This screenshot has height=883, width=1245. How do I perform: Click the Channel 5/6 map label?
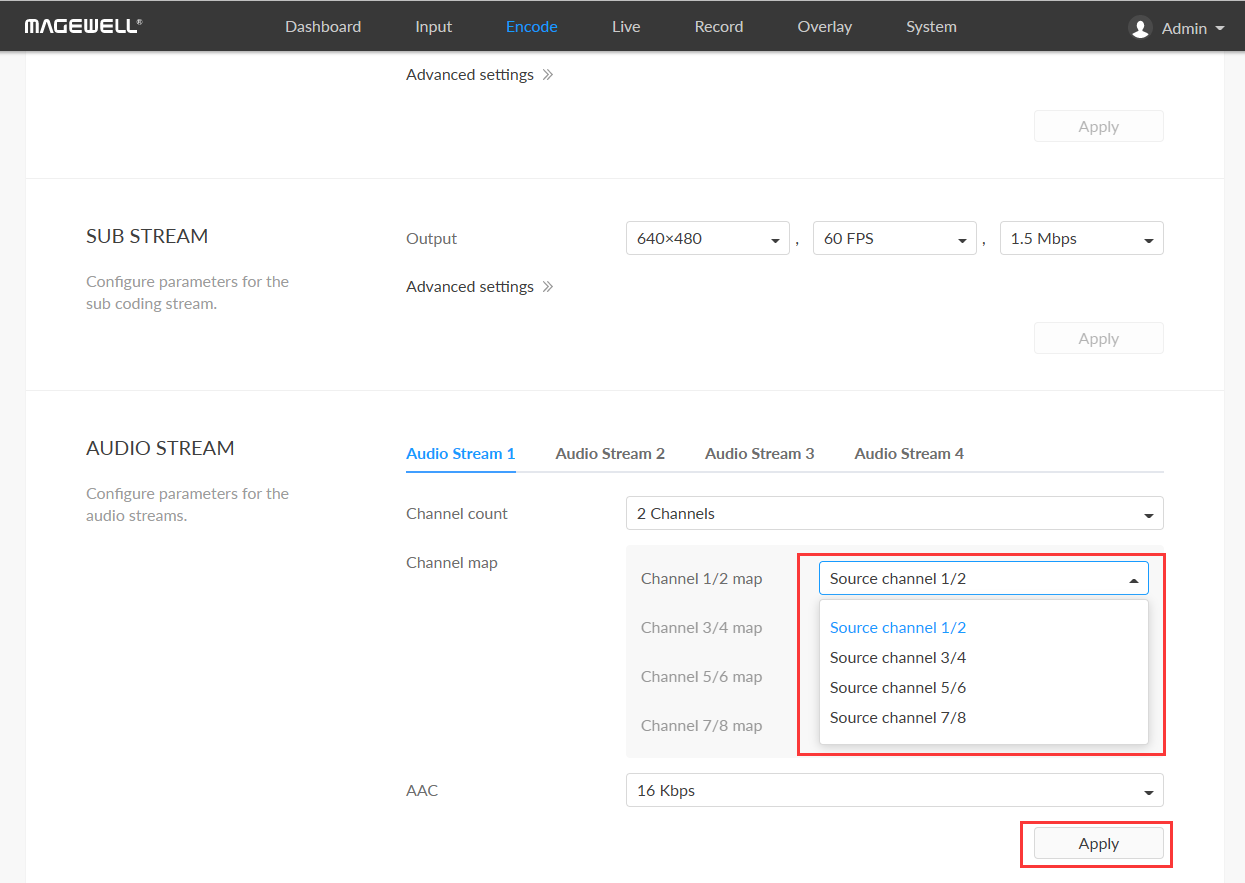(701, 677)
